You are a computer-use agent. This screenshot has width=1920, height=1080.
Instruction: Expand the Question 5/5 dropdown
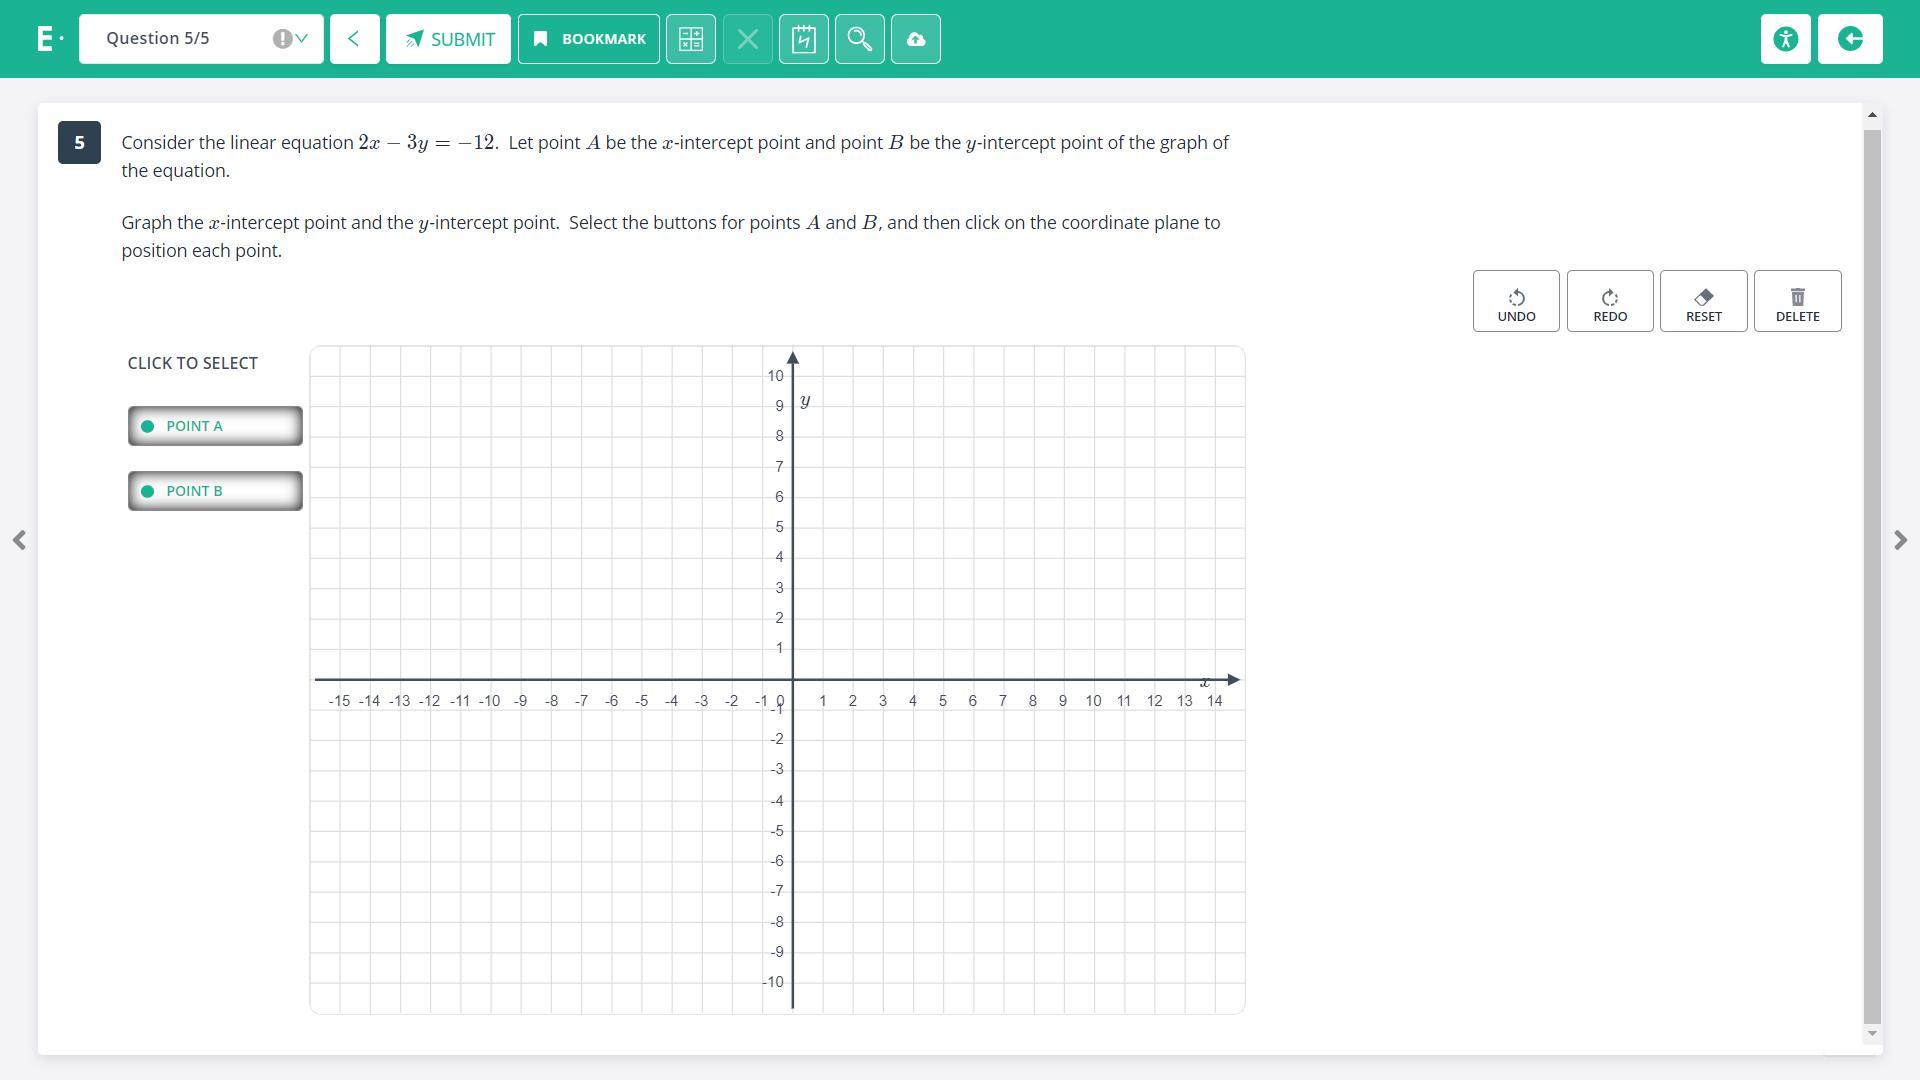point(200,39)
